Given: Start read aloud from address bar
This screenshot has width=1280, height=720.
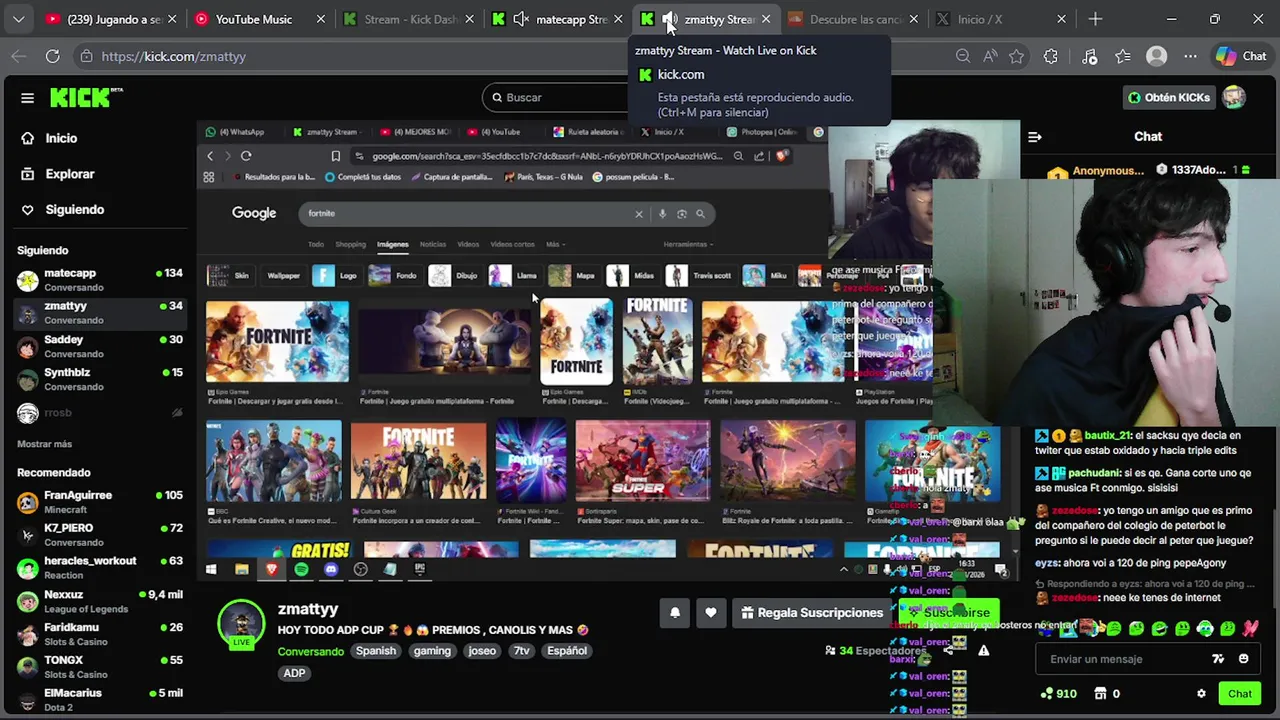Looking at the screenshot, I should pos(990,57).
